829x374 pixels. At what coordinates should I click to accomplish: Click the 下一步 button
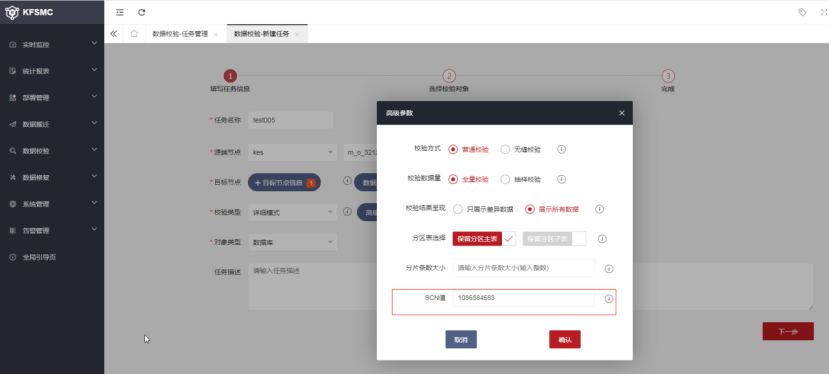788,332
